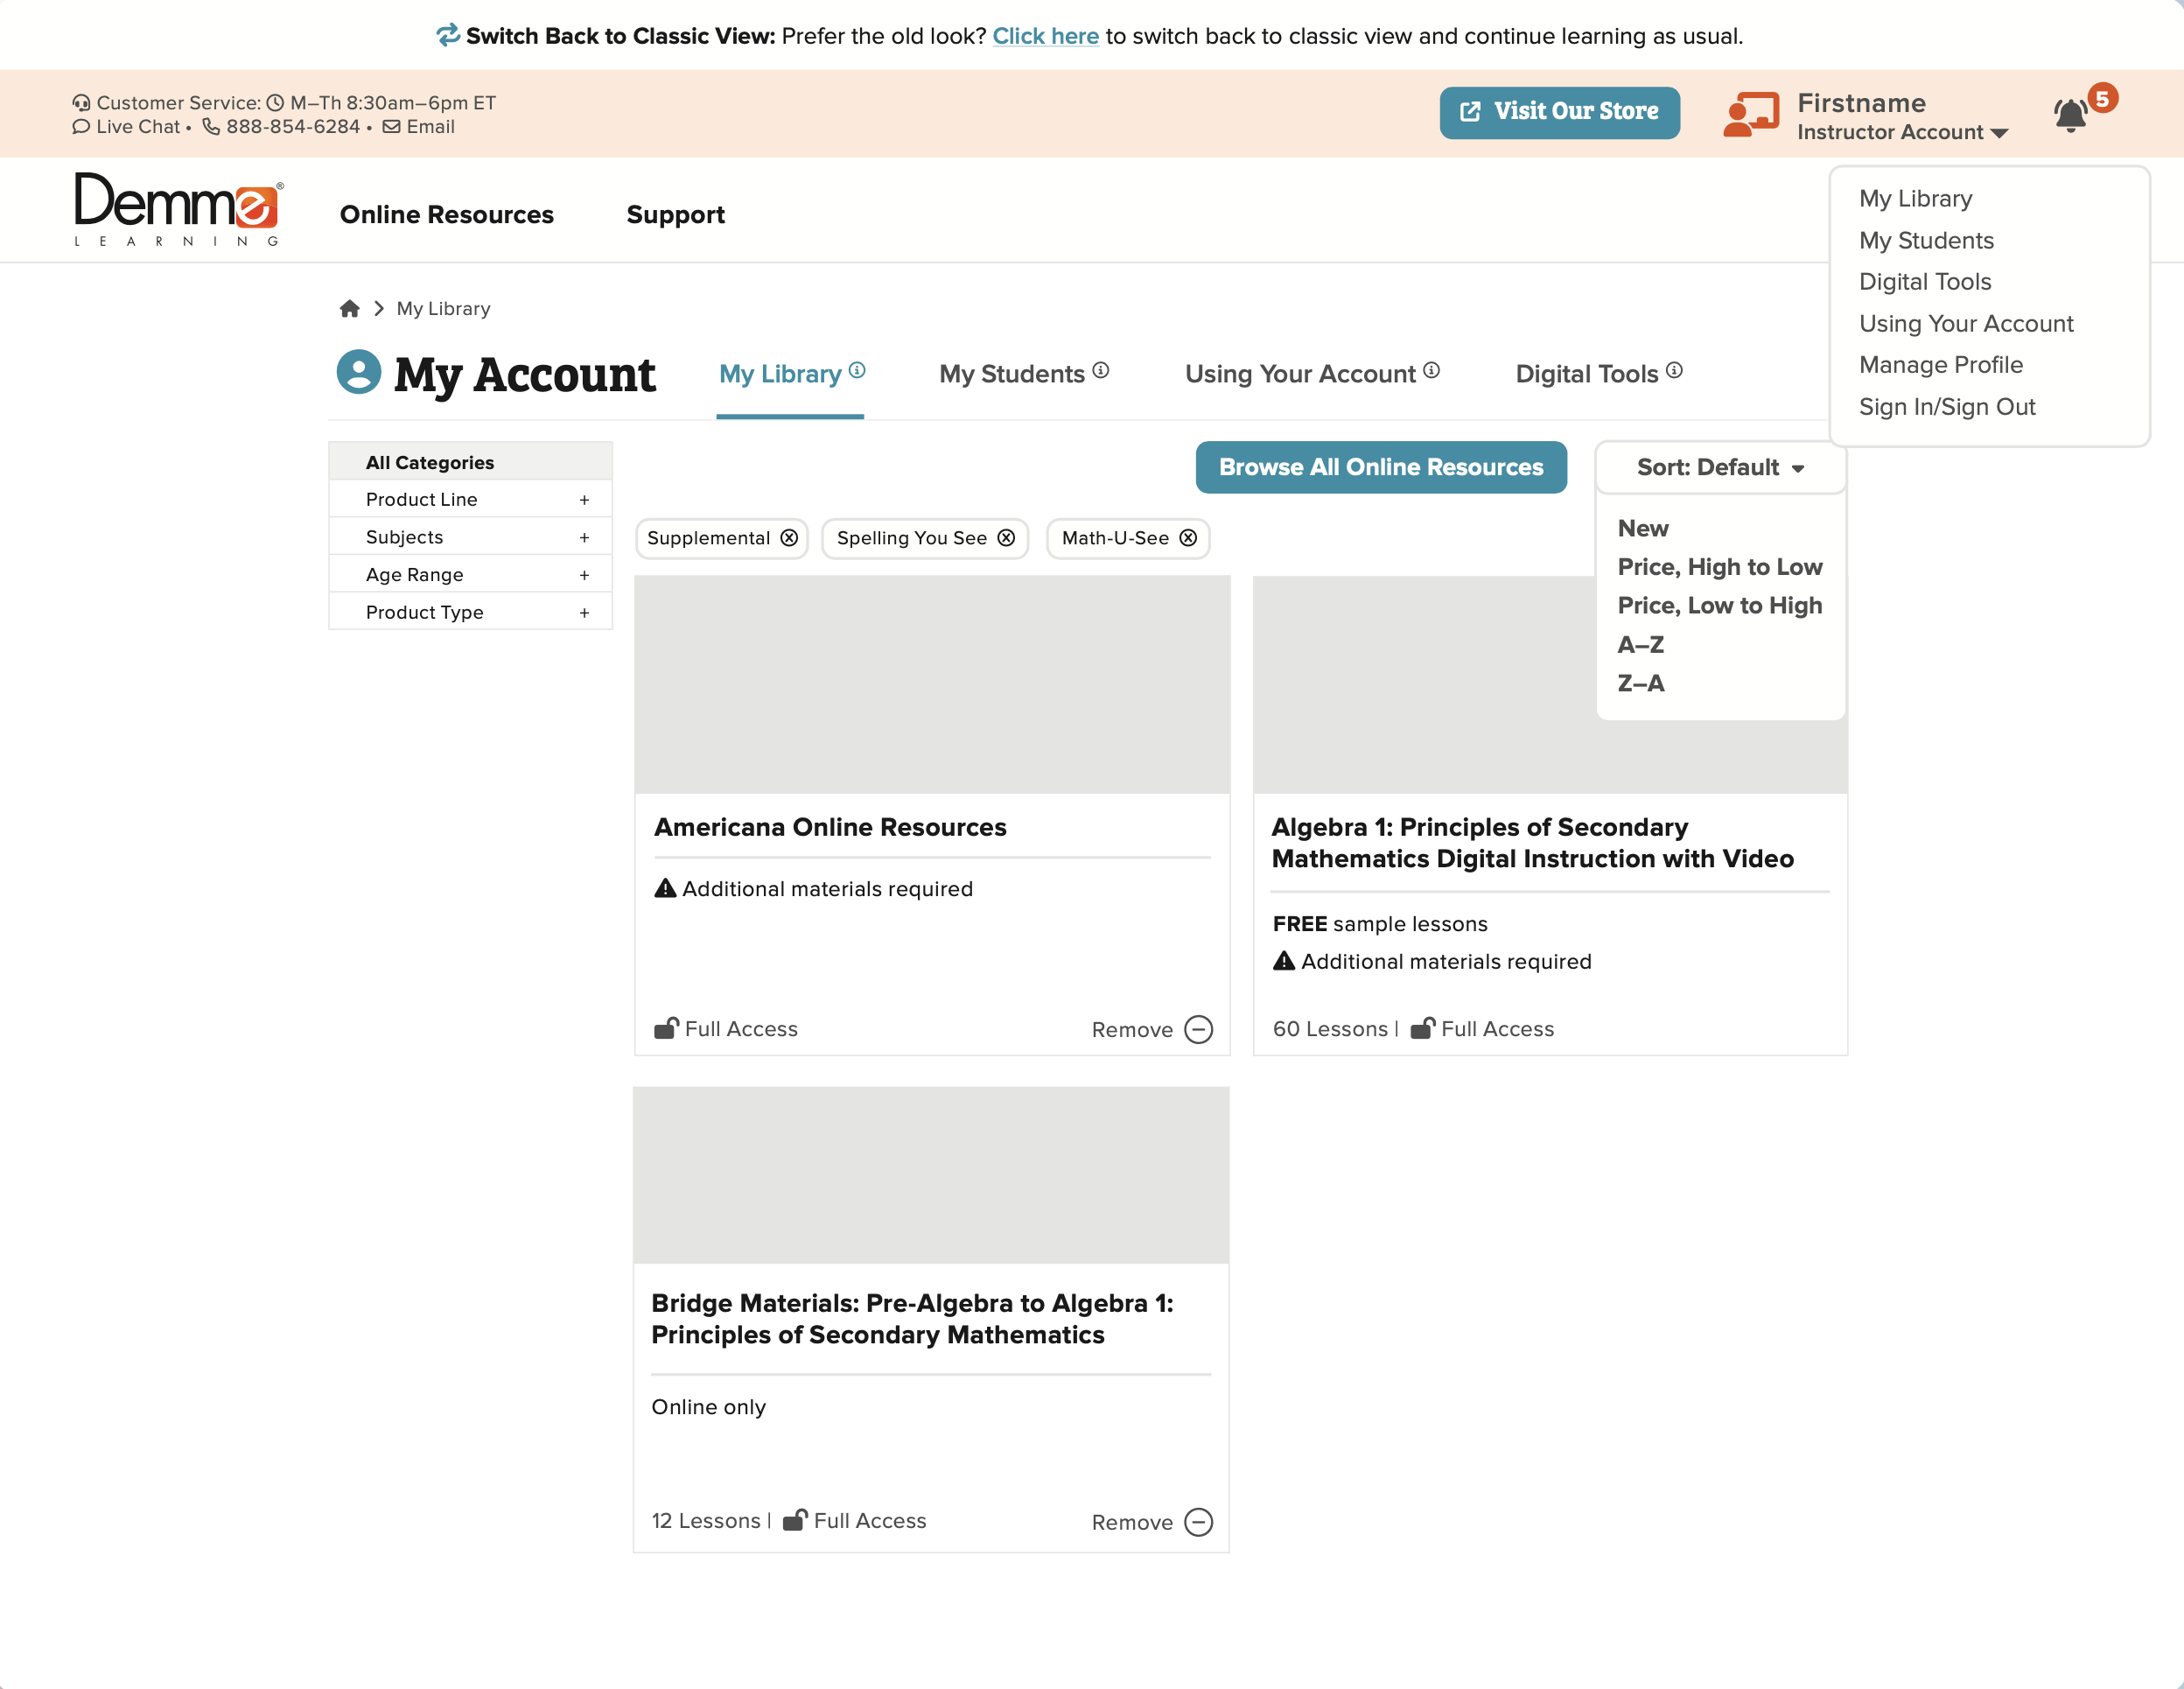Screen dimensions: 2184x1689
Task: Switch to the My Students tab
Action: click(x=1012, y=373)
